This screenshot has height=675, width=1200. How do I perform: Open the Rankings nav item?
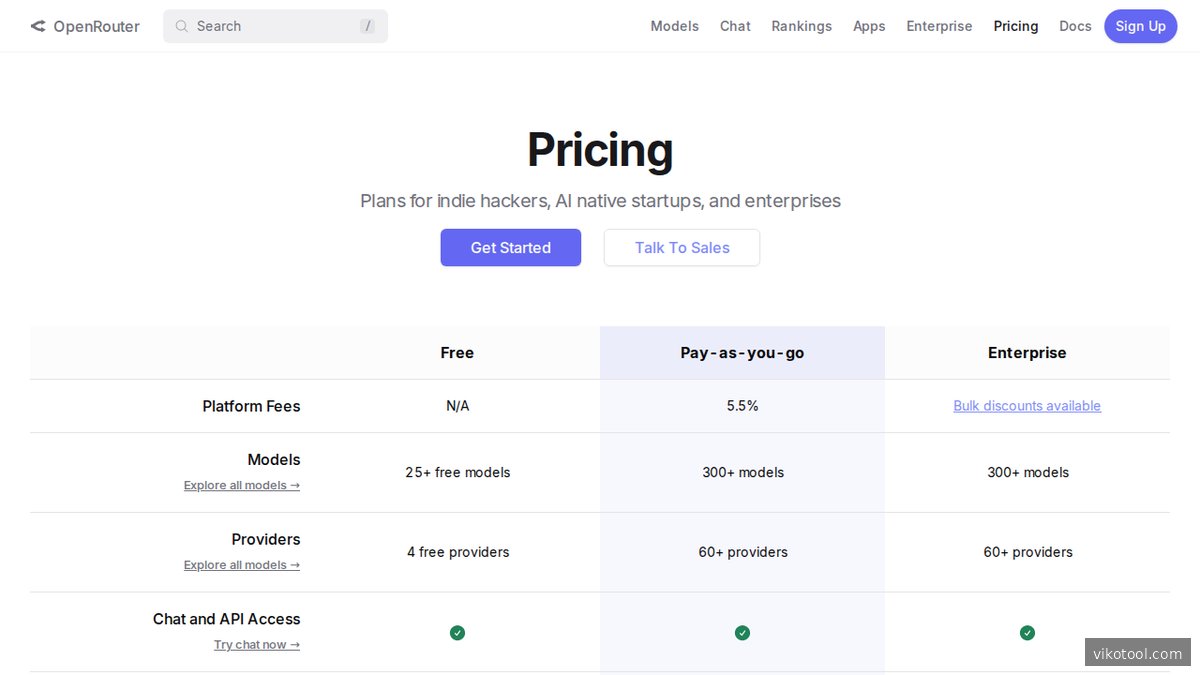[801, 26]
